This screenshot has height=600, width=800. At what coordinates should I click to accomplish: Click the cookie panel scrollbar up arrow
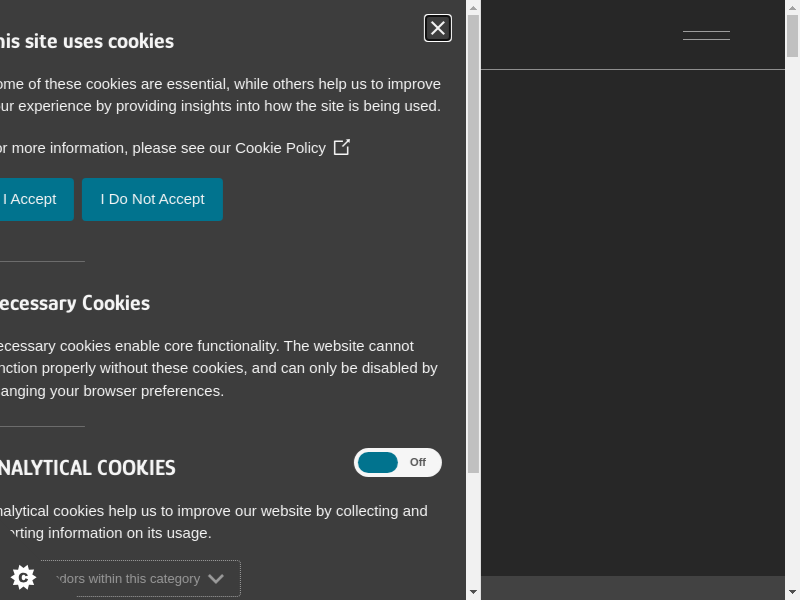(x=473, y=7)
